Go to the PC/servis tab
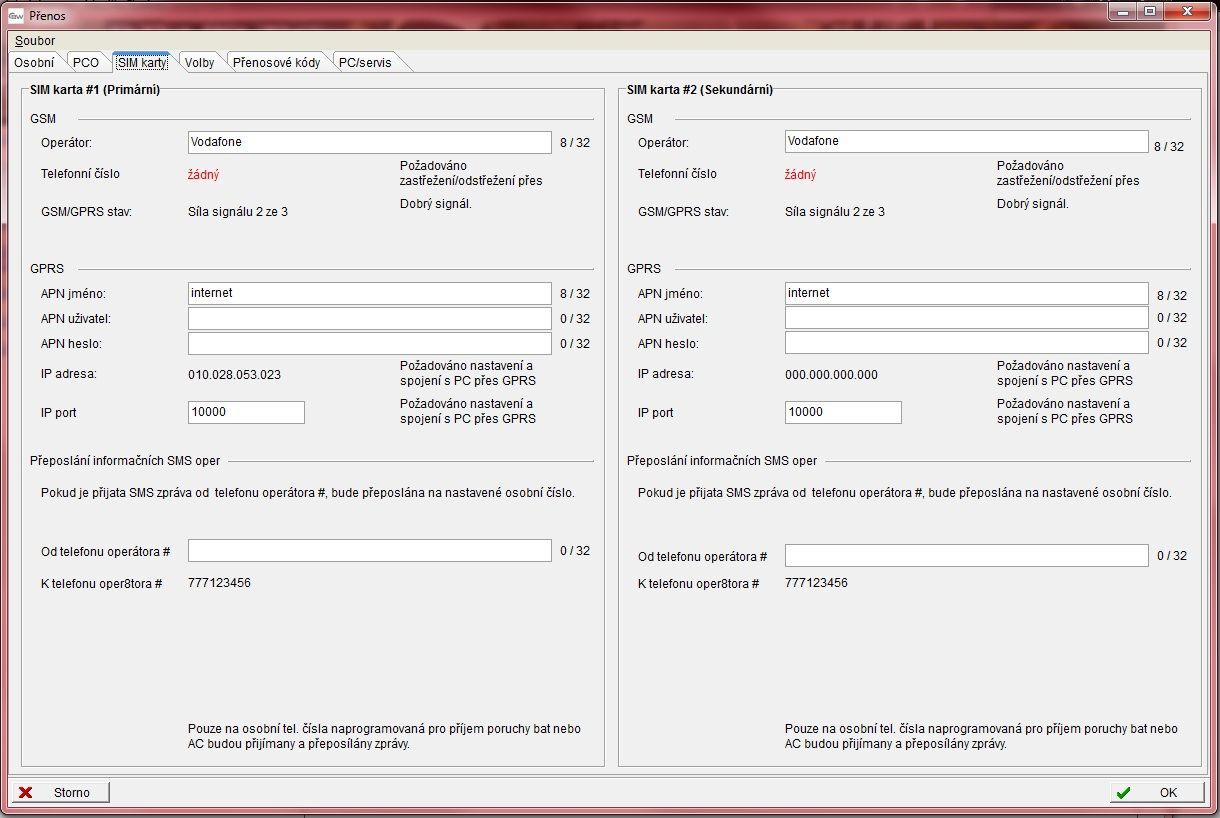This screenshot has height=818, width=1220. point(365,62)
